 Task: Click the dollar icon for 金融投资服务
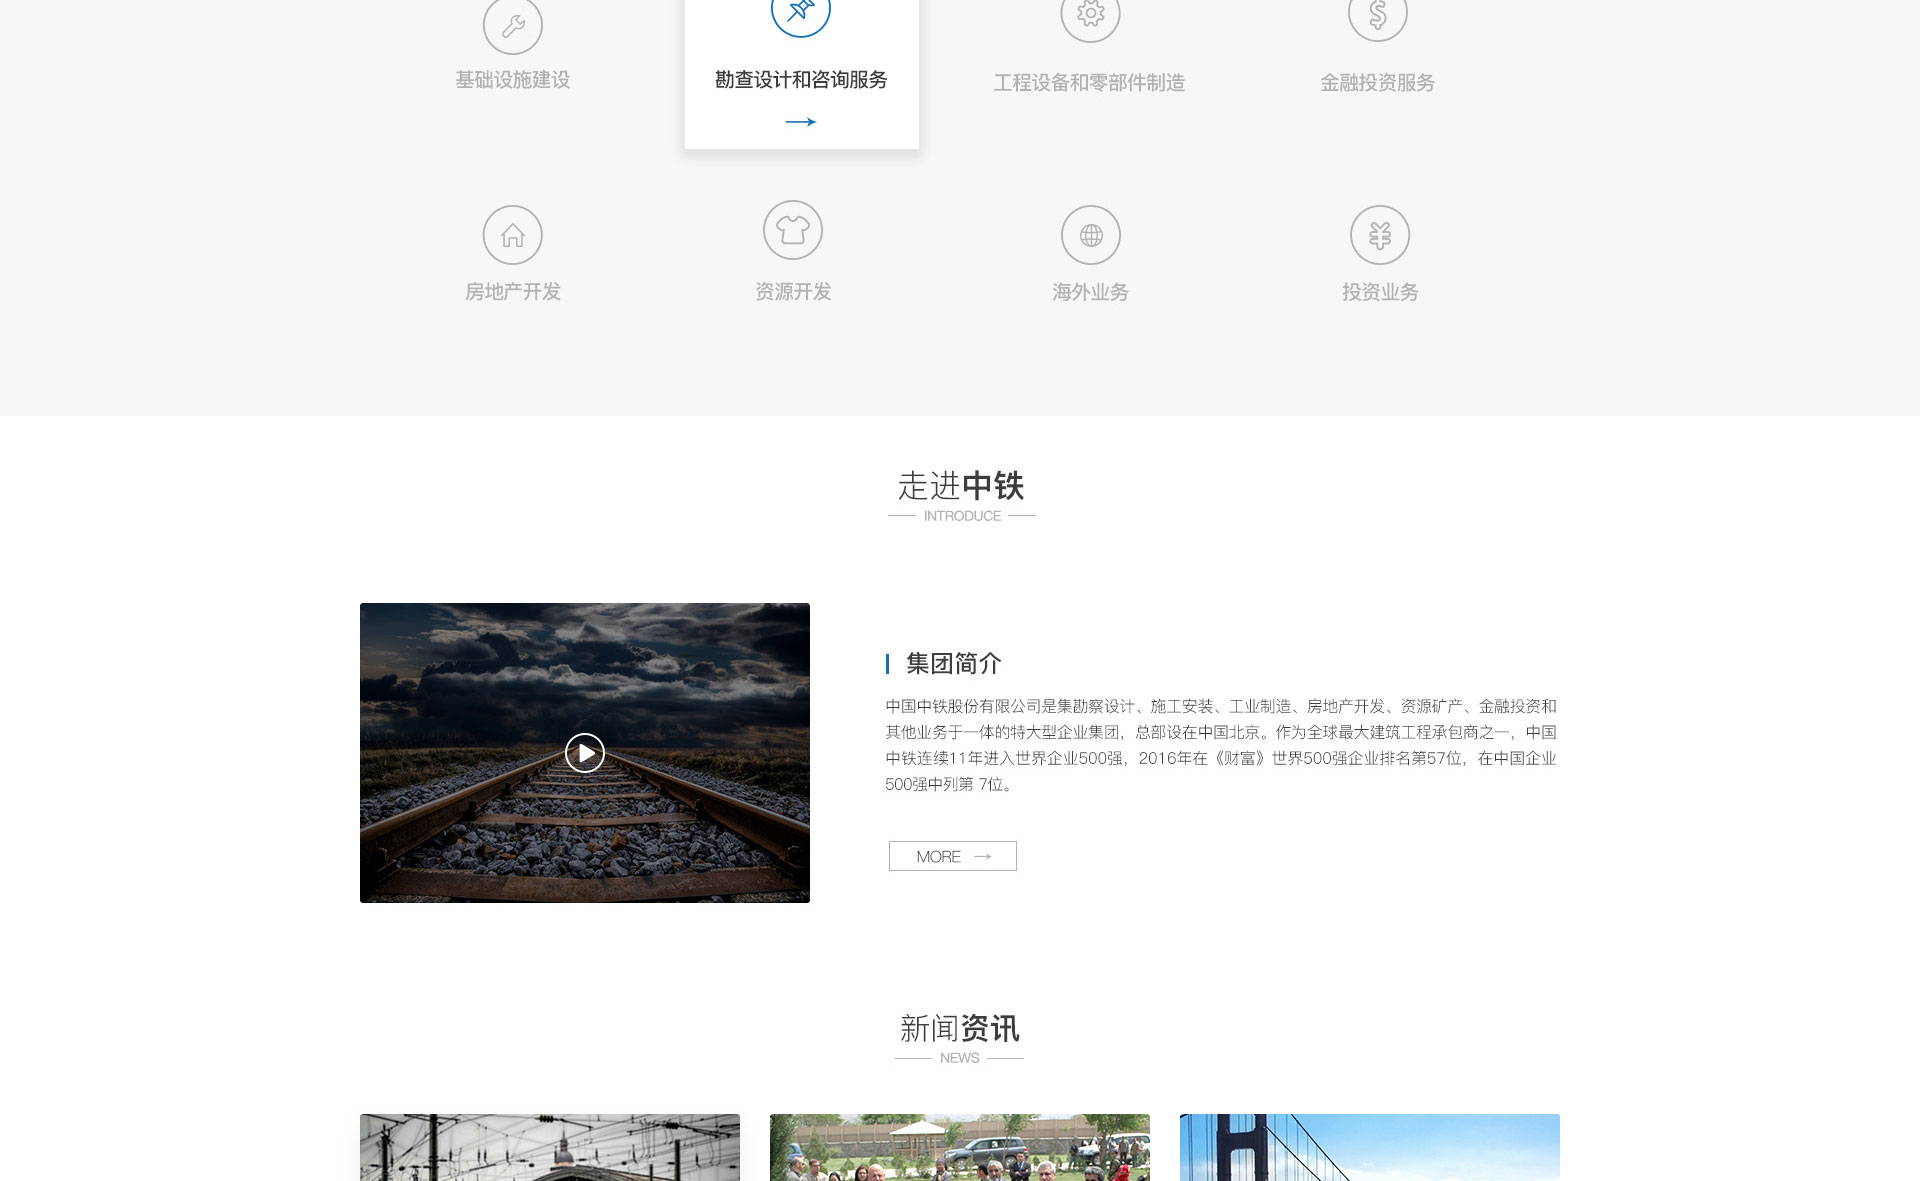point(1378,14)
